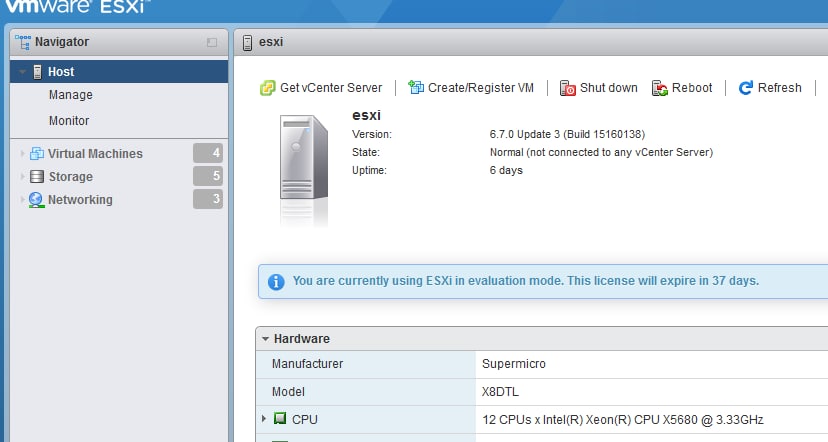Screen dimensions: 828x442
Task: Click the State: label
Action: click(366, 152)
